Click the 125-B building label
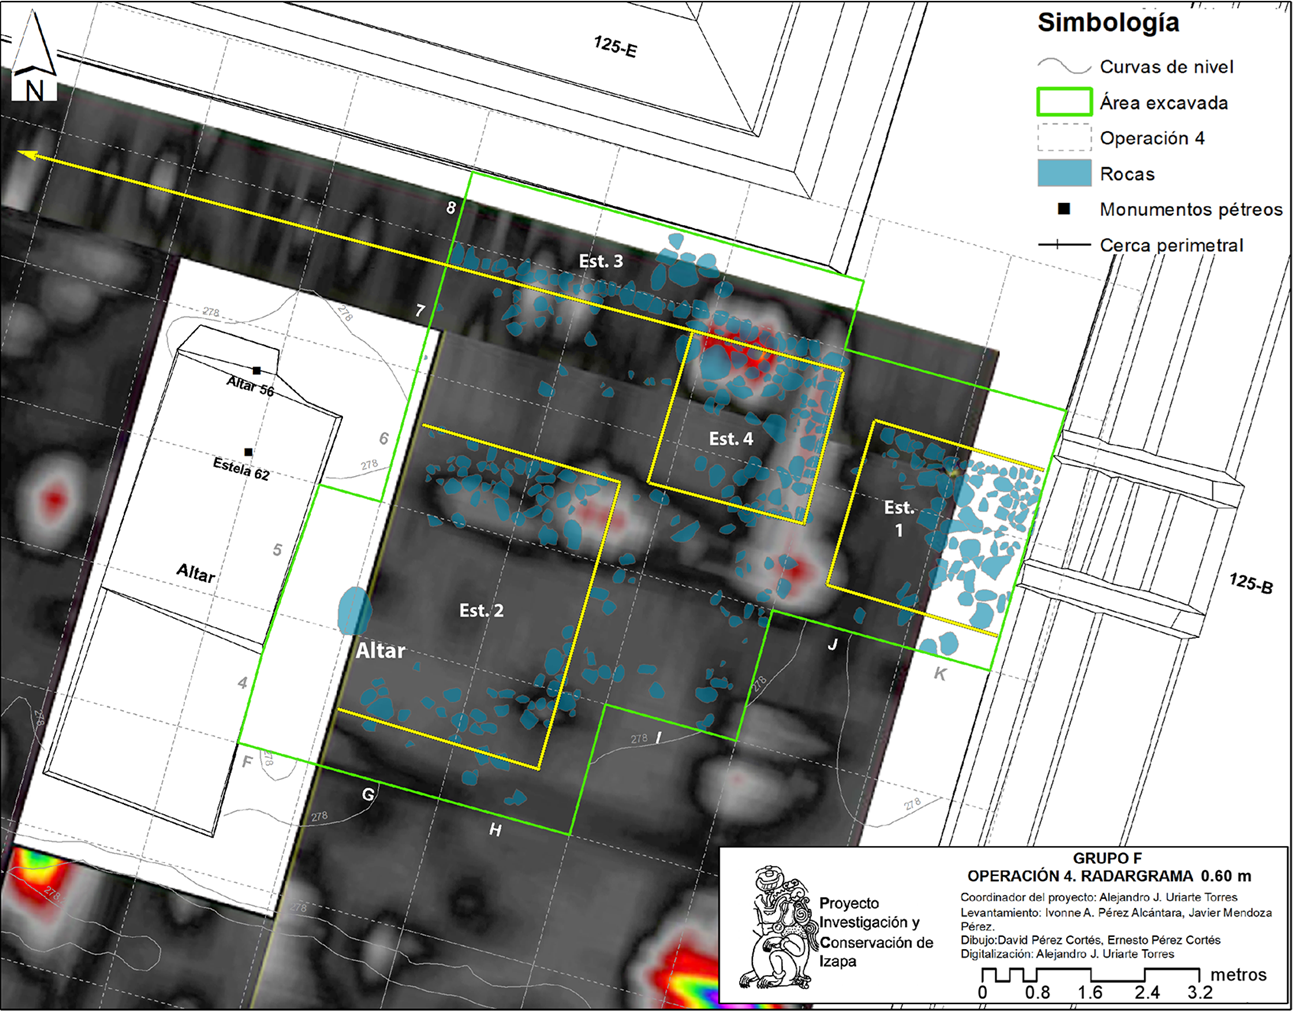Screen dimensions: 1293x1011 tap(1251, 582)
